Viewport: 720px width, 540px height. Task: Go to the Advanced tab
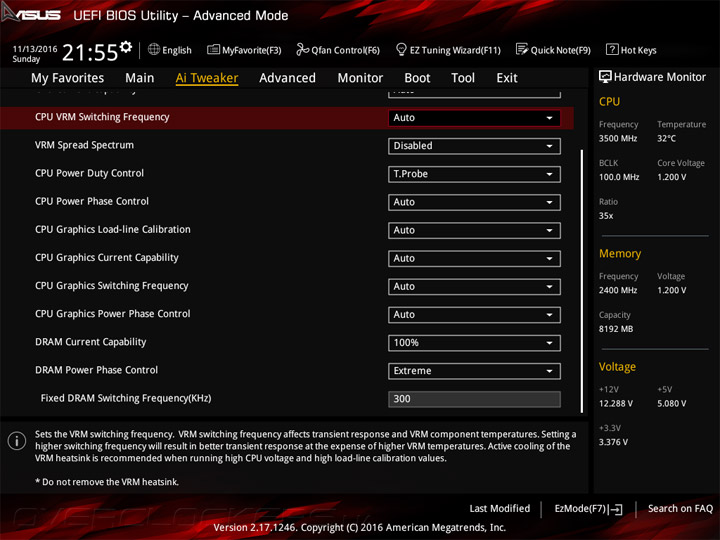point(287,78)
